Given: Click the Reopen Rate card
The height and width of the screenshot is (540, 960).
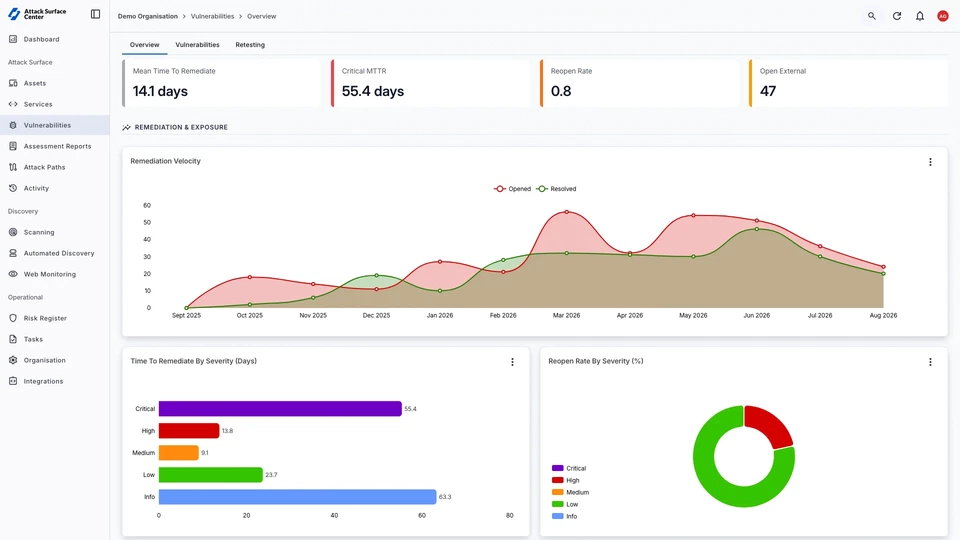Looking at the screenshot, I should point(639,83).
